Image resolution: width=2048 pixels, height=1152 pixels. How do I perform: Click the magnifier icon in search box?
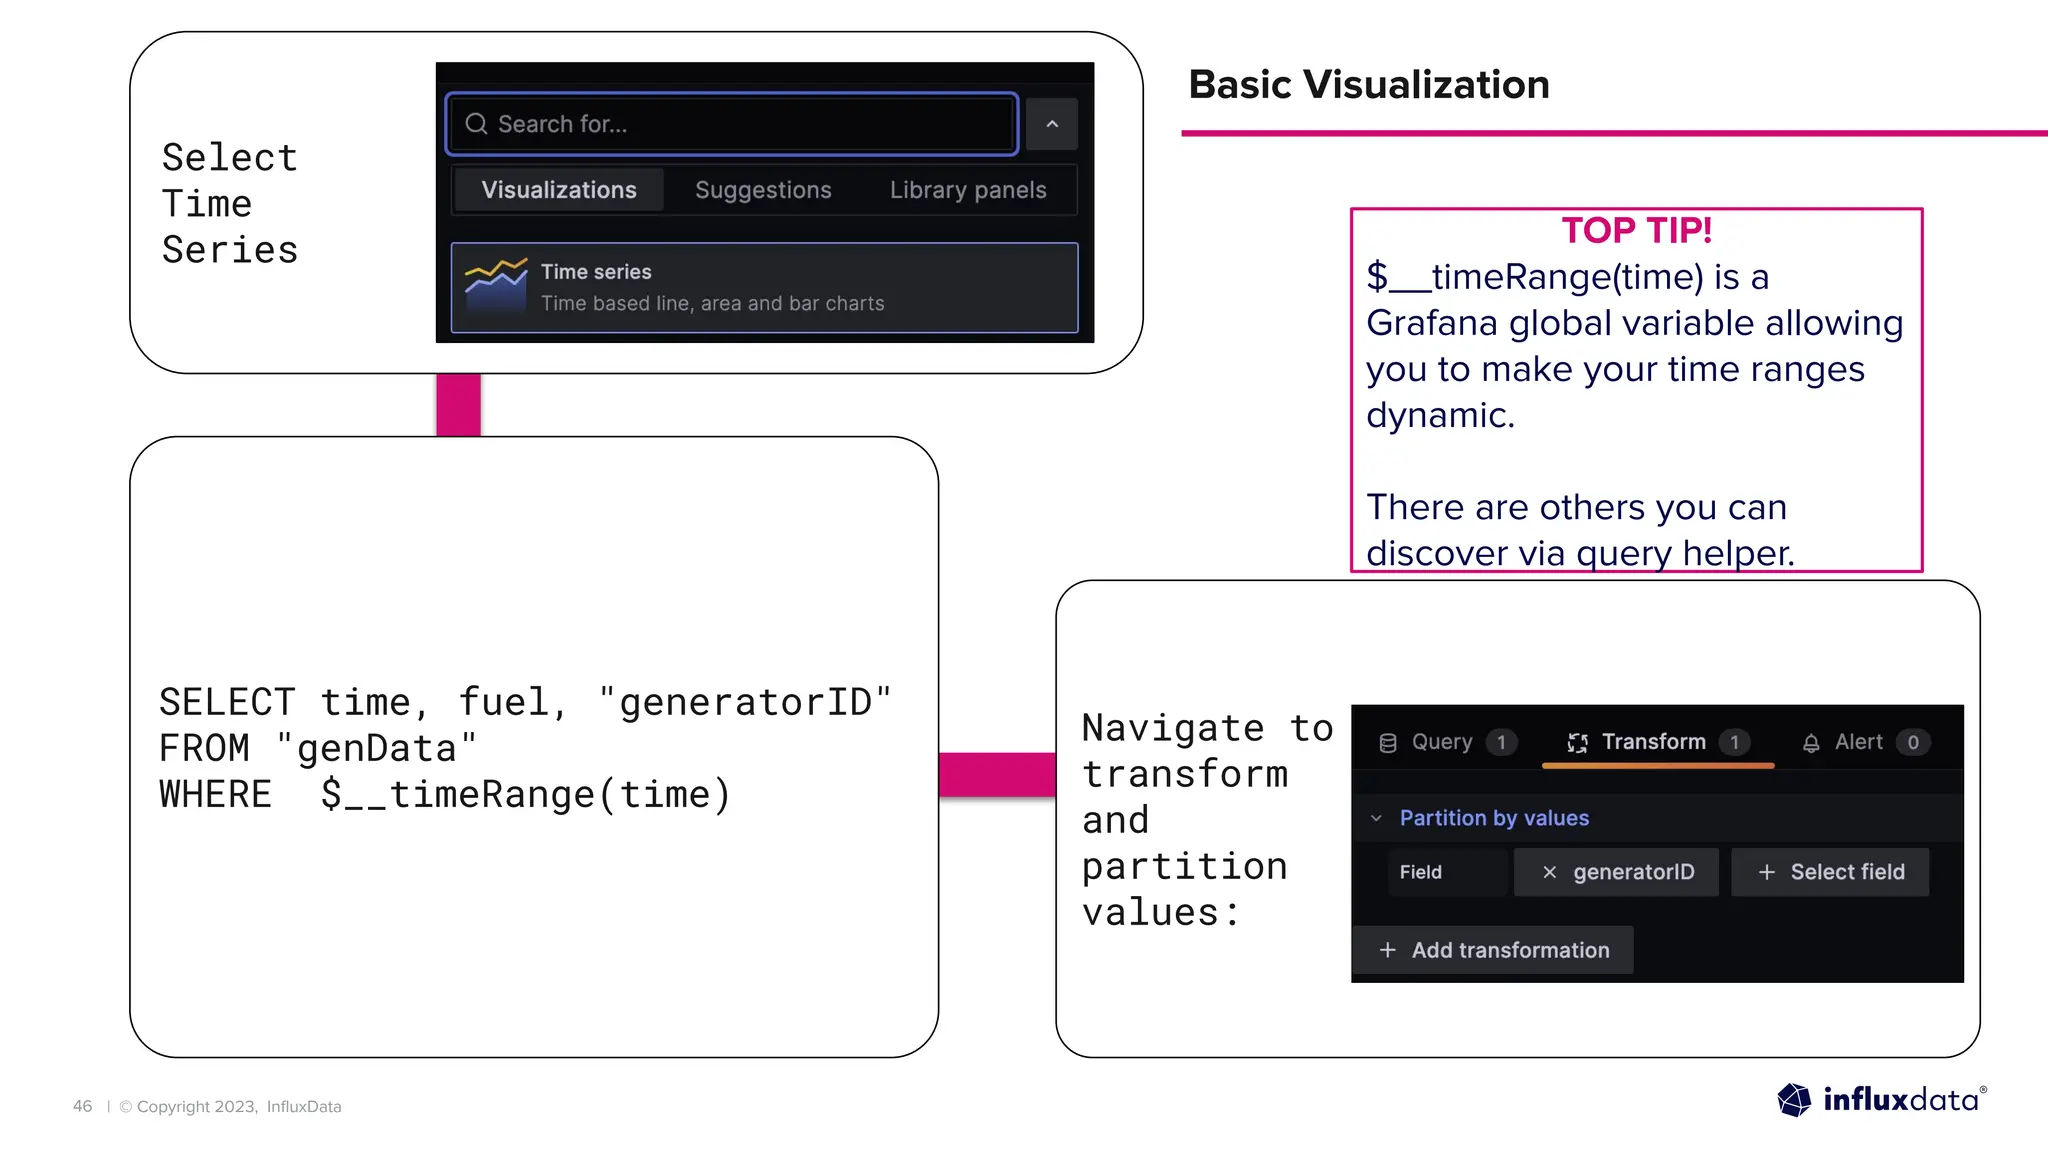[x=476, y=124]
